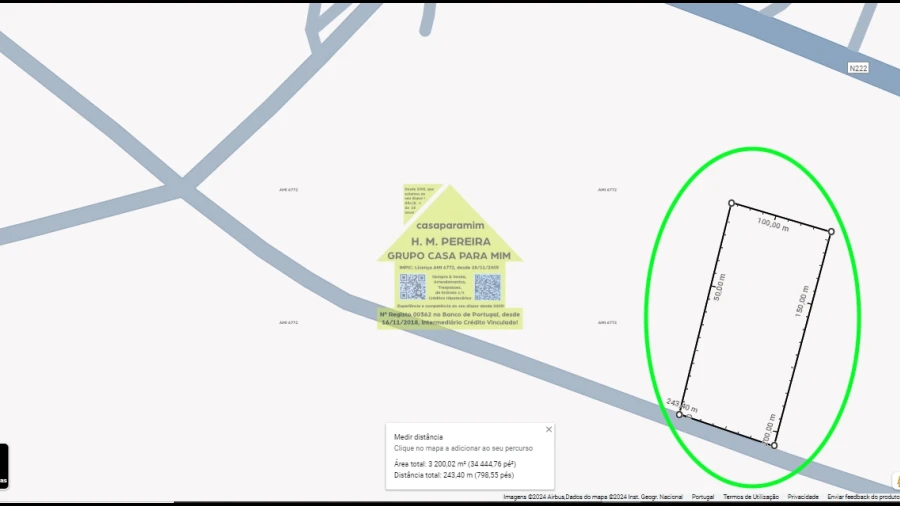The image size is (900, 506).
Task: Click Enviar feedback do produto link
Action: tap(863, 497)
